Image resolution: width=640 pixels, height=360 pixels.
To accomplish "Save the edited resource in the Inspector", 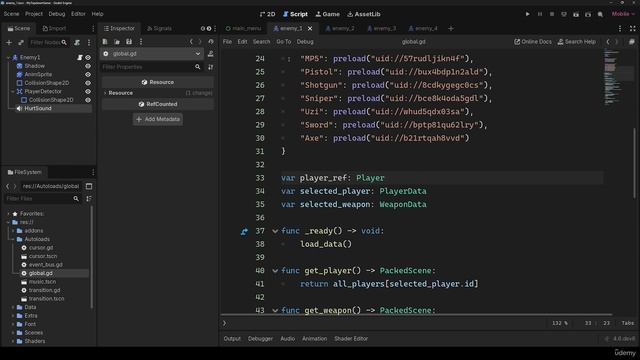I will pos(129,42).
